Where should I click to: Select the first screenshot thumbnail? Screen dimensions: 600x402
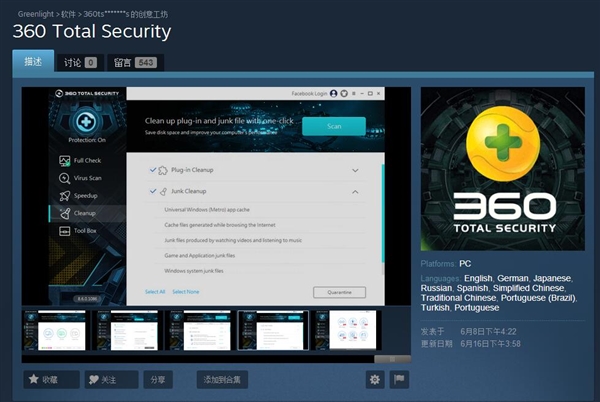55,330
